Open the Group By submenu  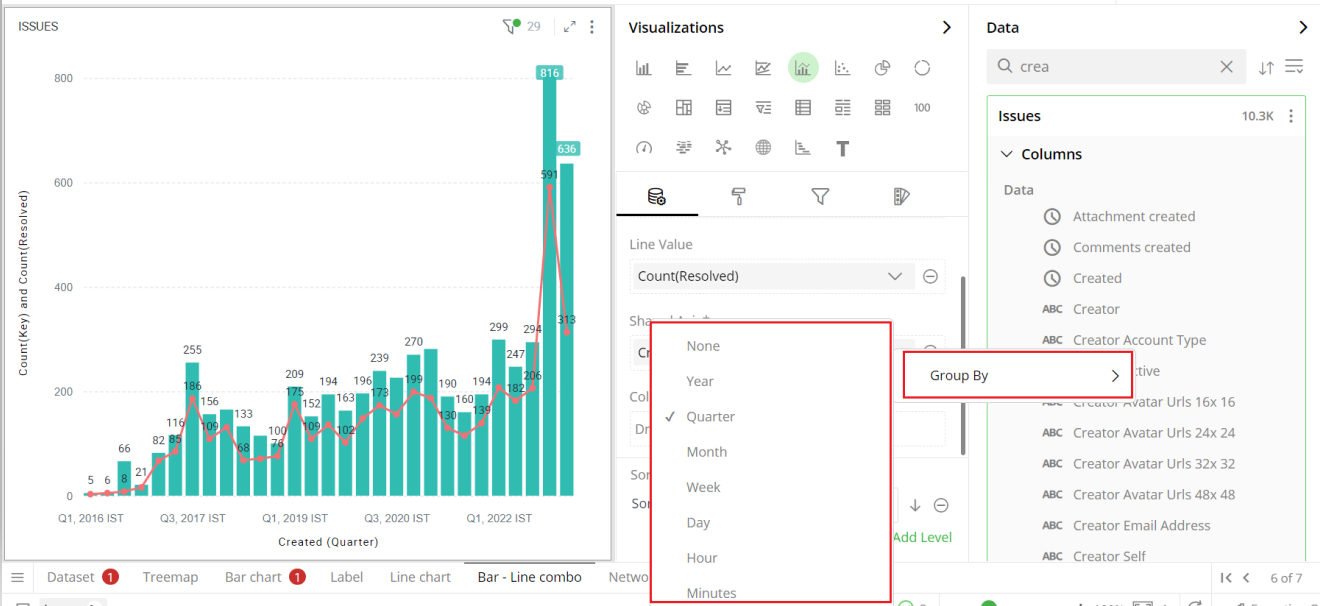(1018, 375)
